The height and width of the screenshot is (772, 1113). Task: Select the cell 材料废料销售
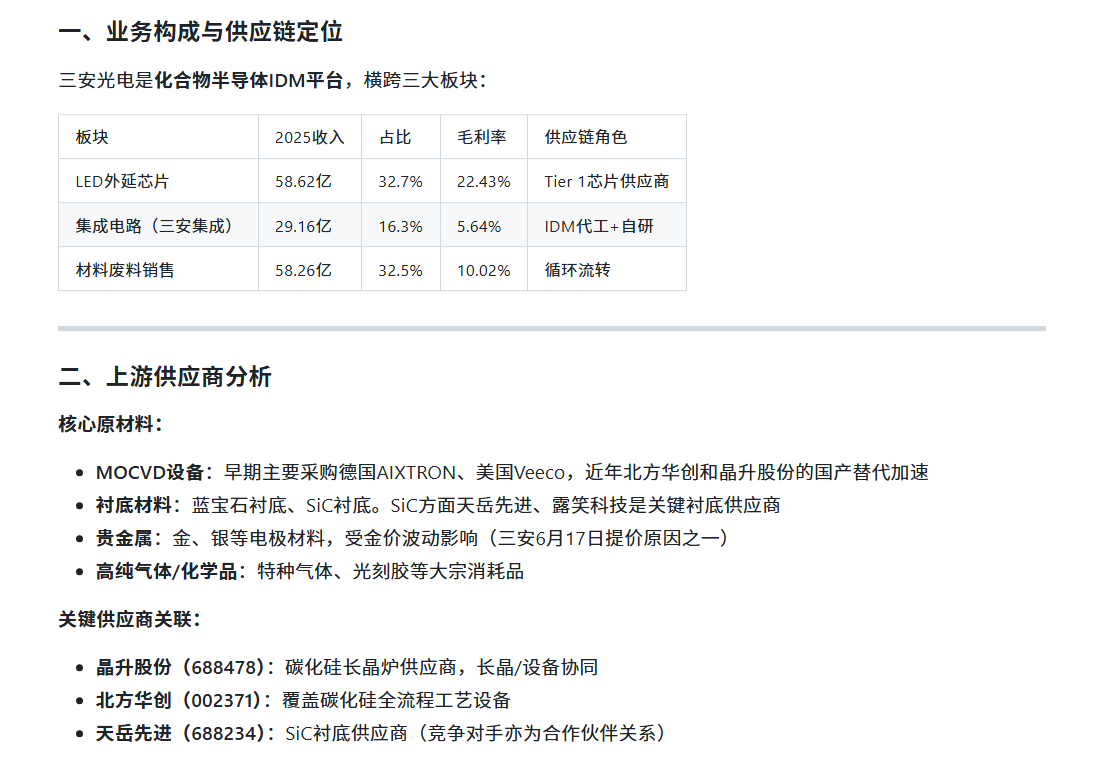pyautogui.click(x=125, y=270)
